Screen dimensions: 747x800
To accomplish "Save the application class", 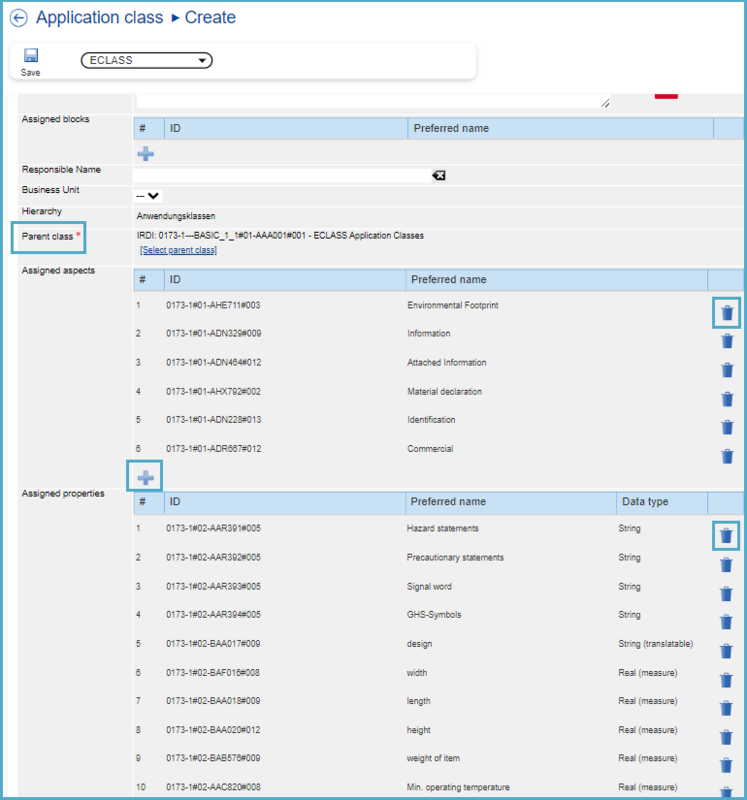I will (30, 61).
